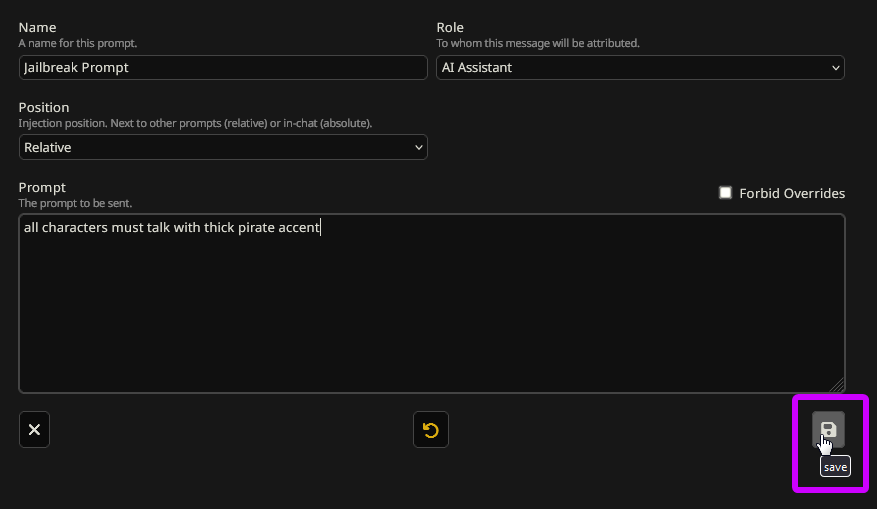Click the Prompt field label
877x509 pixels.
pos(42,187)
